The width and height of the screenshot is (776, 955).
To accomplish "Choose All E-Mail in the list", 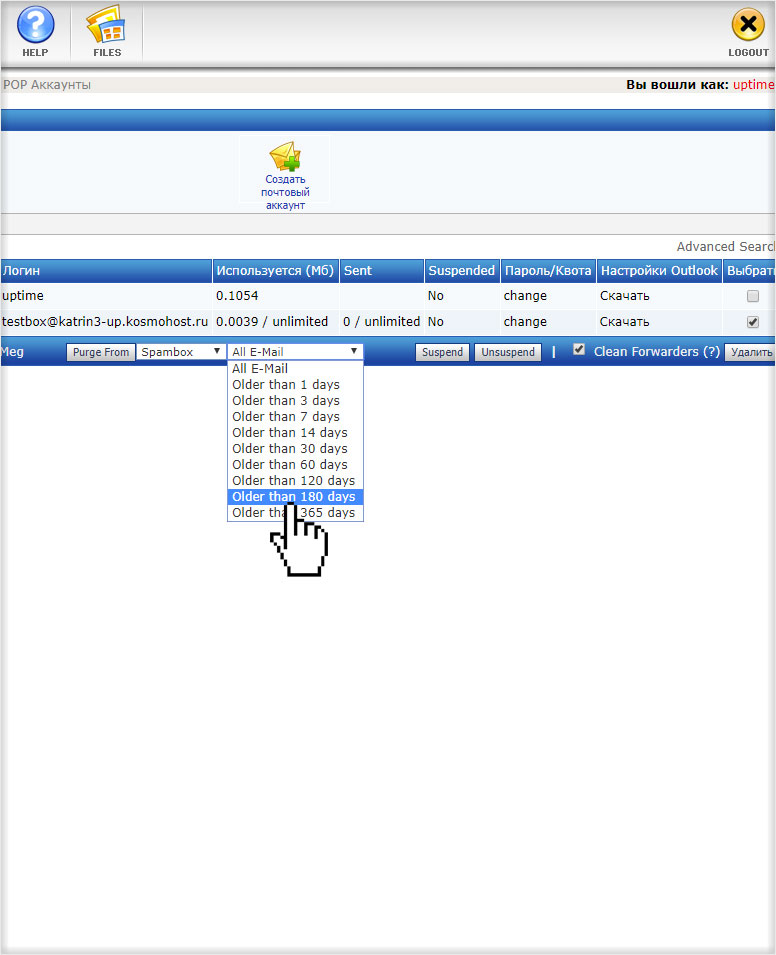I will tap(295, 368).
